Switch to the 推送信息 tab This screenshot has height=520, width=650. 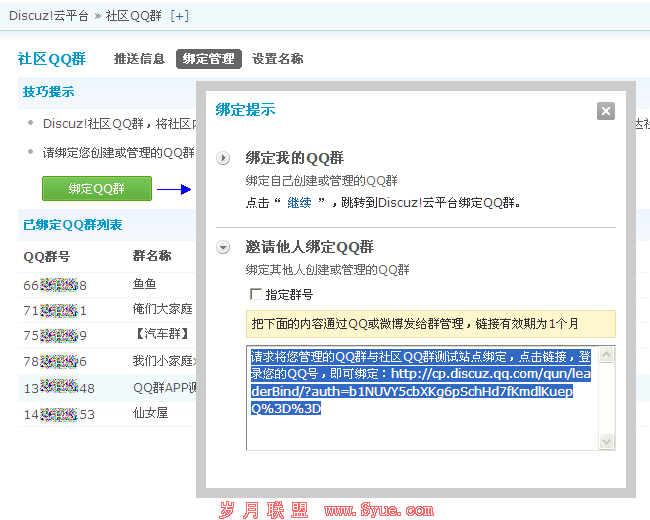pos(139,59)
